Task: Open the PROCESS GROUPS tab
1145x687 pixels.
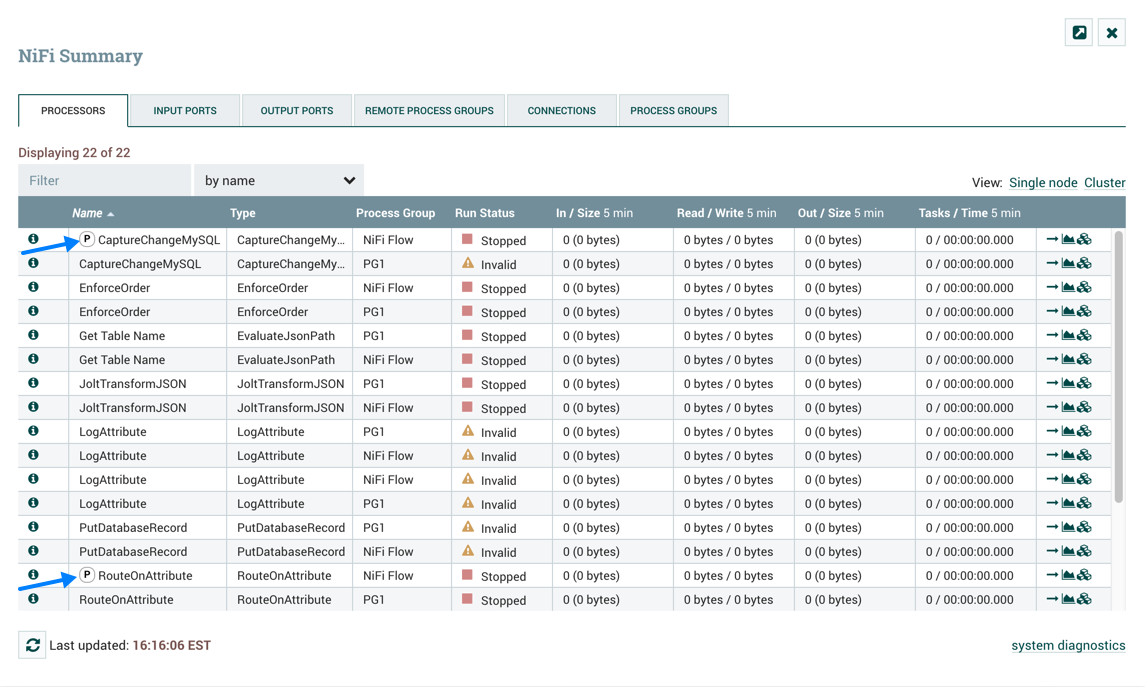Action: [673, 110]
